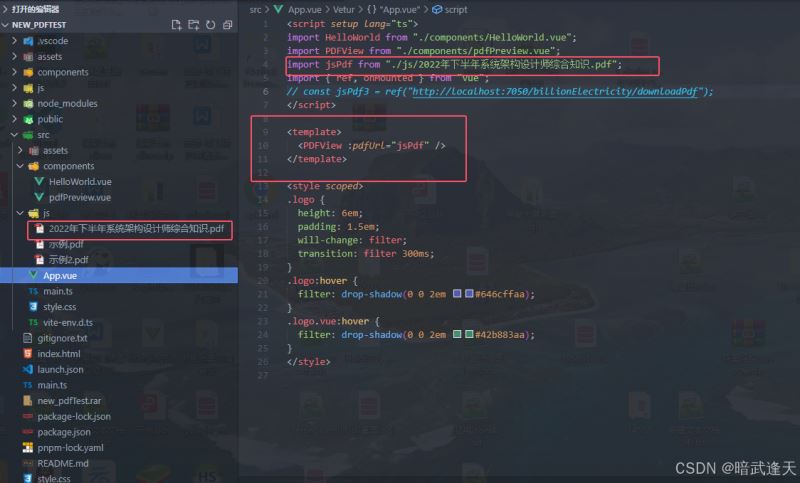Open index.html from the file tree
This screenshot has width=800, height=483.
coord(59,353)
